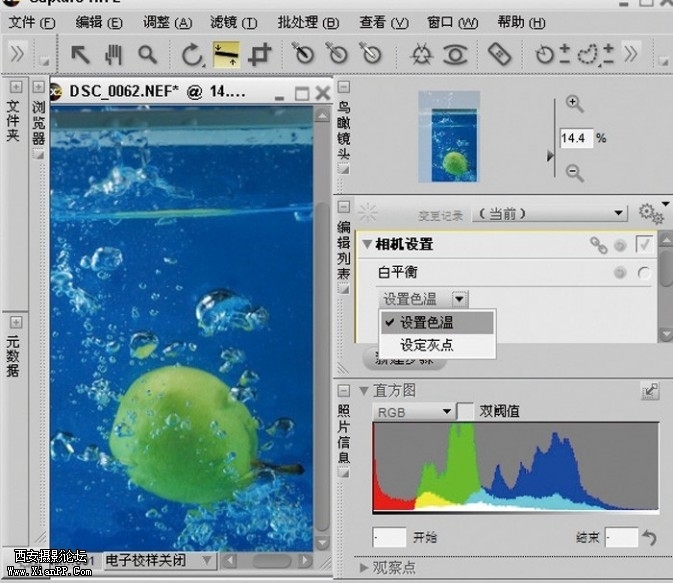Select the red-eye control point tool
Image resolution: width=673 pixels, height=583 pixels.
pyautogui.click(x=455, y=55)
